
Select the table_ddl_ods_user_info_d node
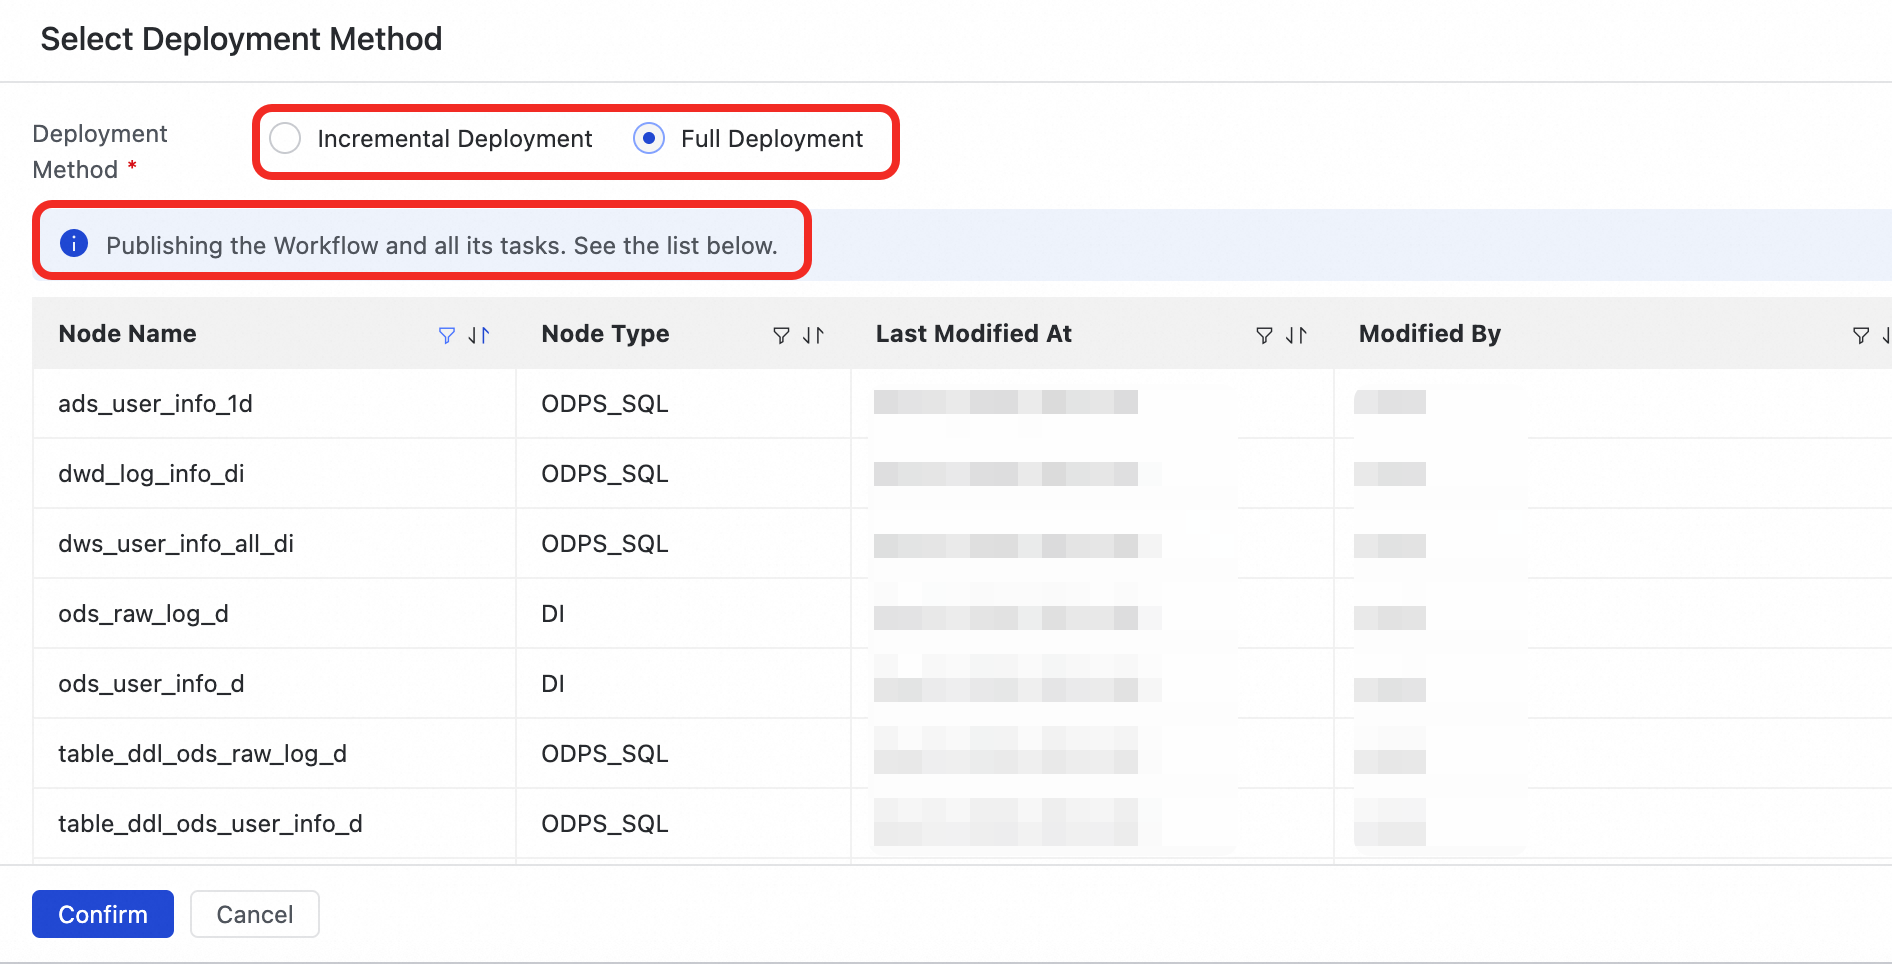[210, 824]
